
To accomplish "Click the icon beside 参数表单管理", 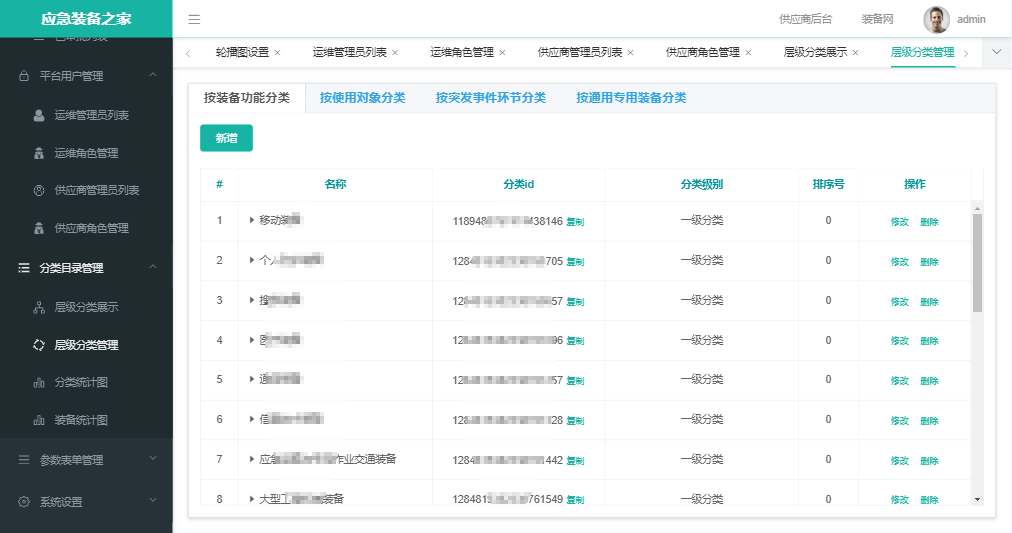I will (24, 460).
